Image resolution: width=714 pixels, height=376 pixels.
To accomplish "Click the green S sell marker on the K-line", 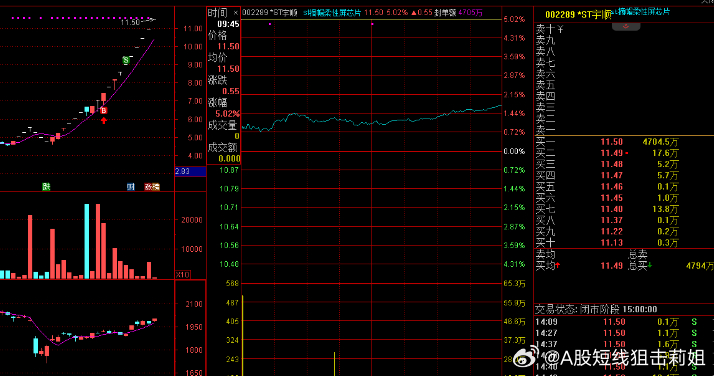I will tap(126, 60).
